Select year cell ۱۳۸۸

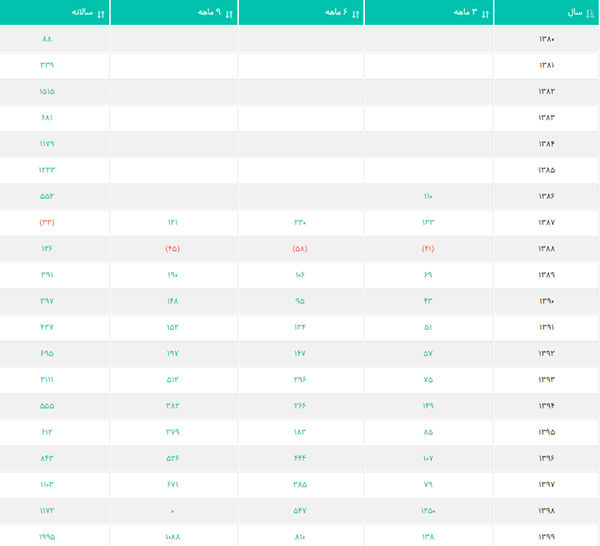546,249
